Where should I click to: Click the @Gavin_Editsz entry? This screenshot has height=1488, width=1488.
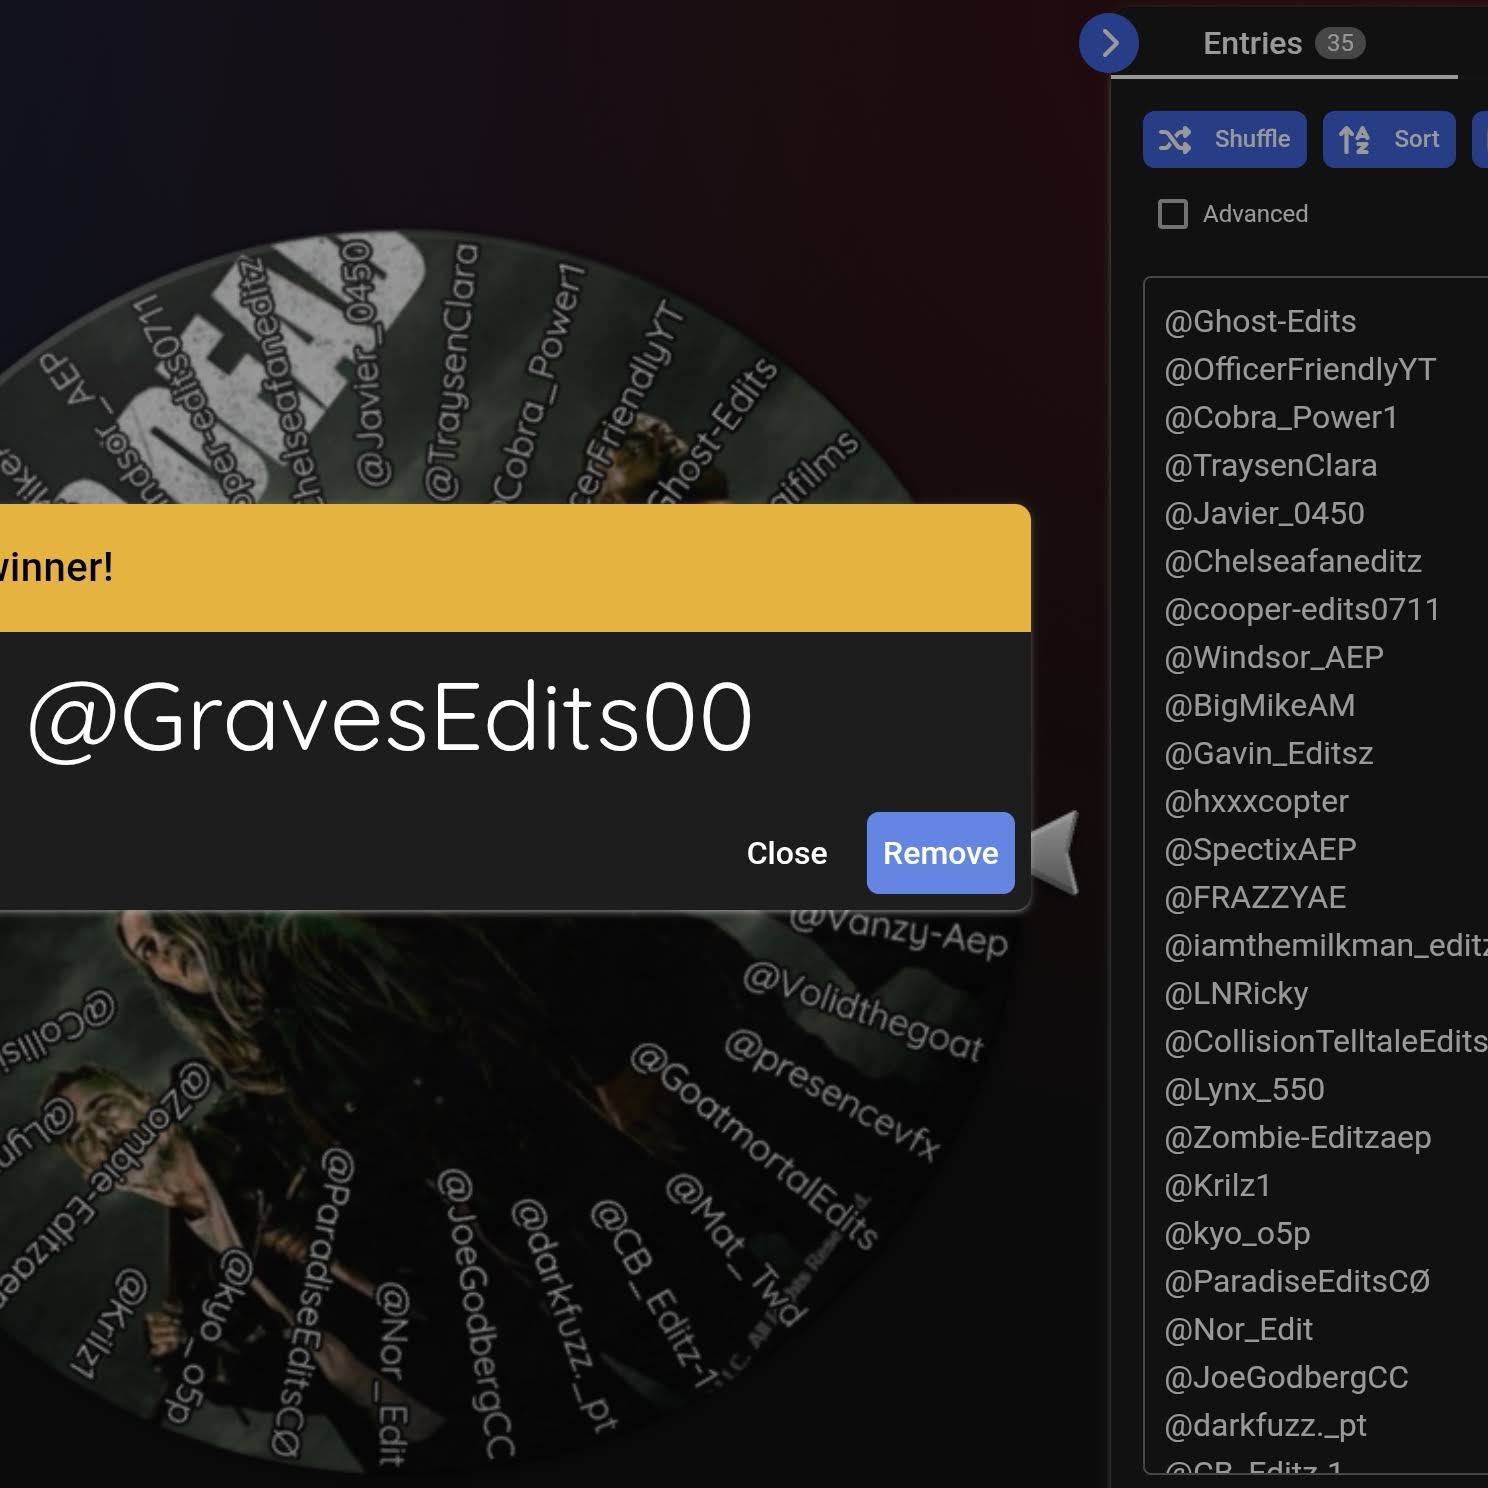coord(1269,753)
